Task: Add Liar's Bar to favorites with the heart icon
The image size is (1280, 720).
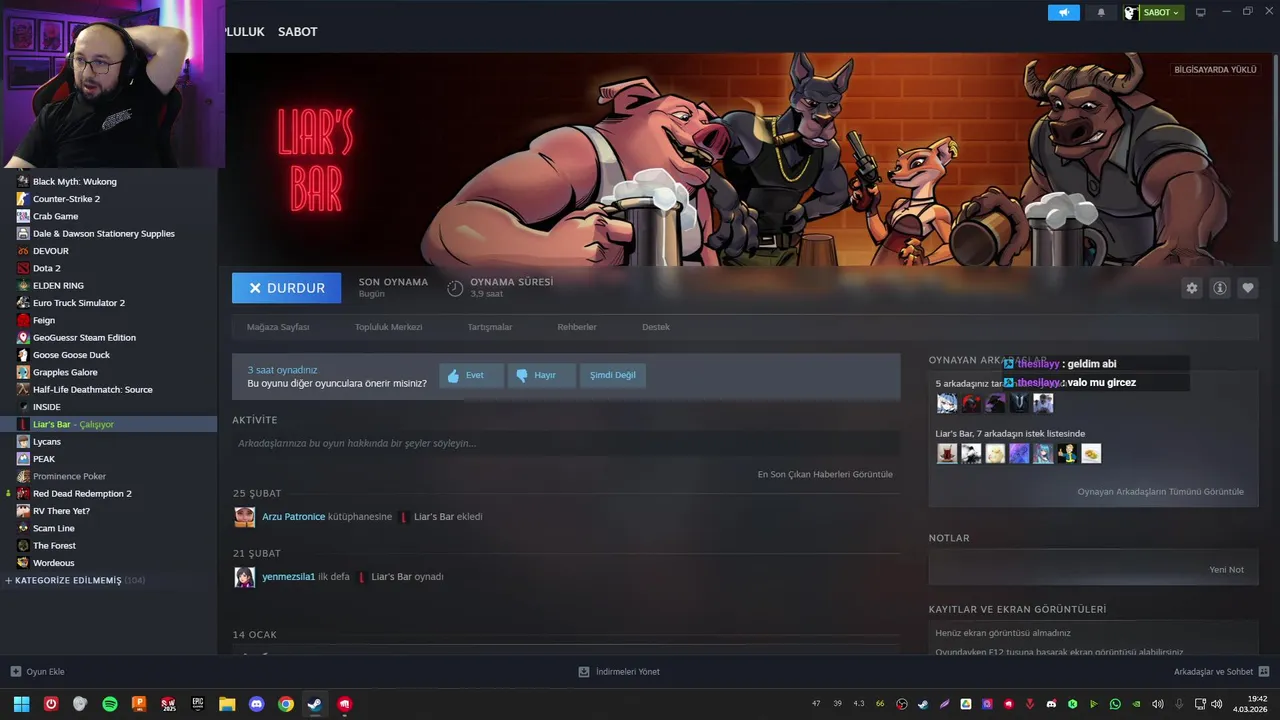Action: click(x=1248, y=288)
